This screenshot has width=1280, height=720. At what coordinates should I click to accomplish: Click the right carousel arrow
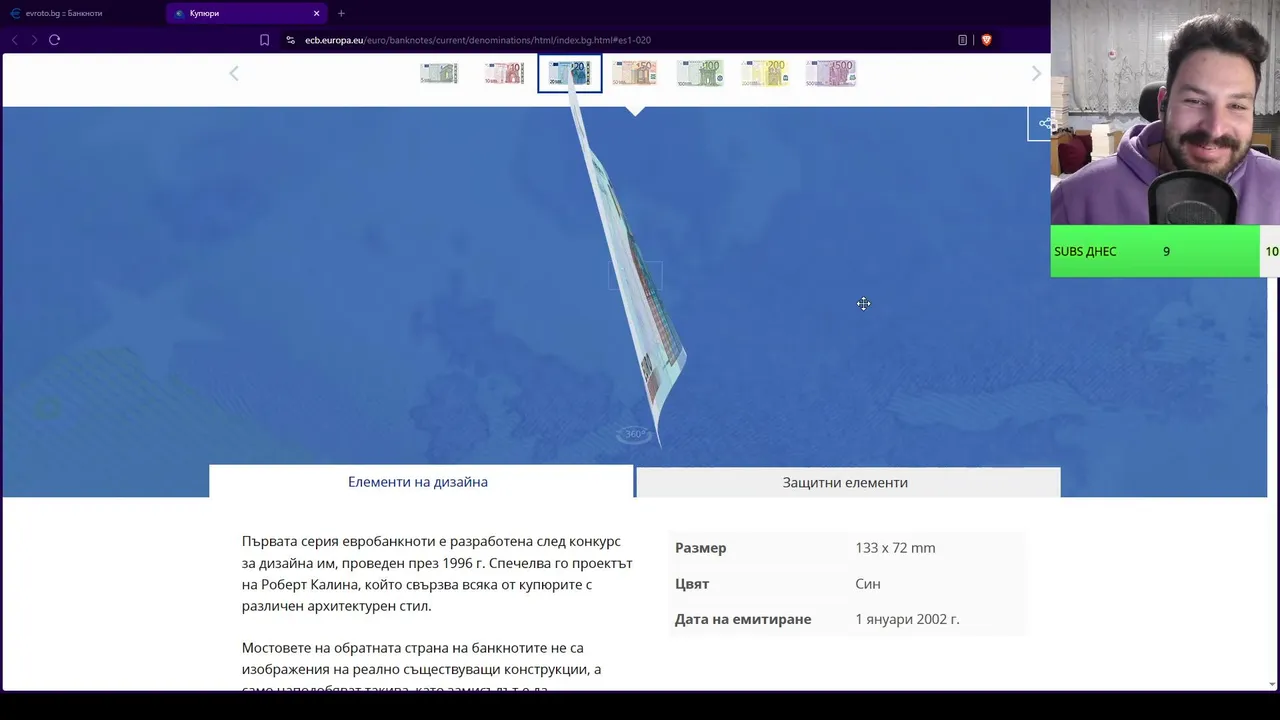tap(1036, 73)
